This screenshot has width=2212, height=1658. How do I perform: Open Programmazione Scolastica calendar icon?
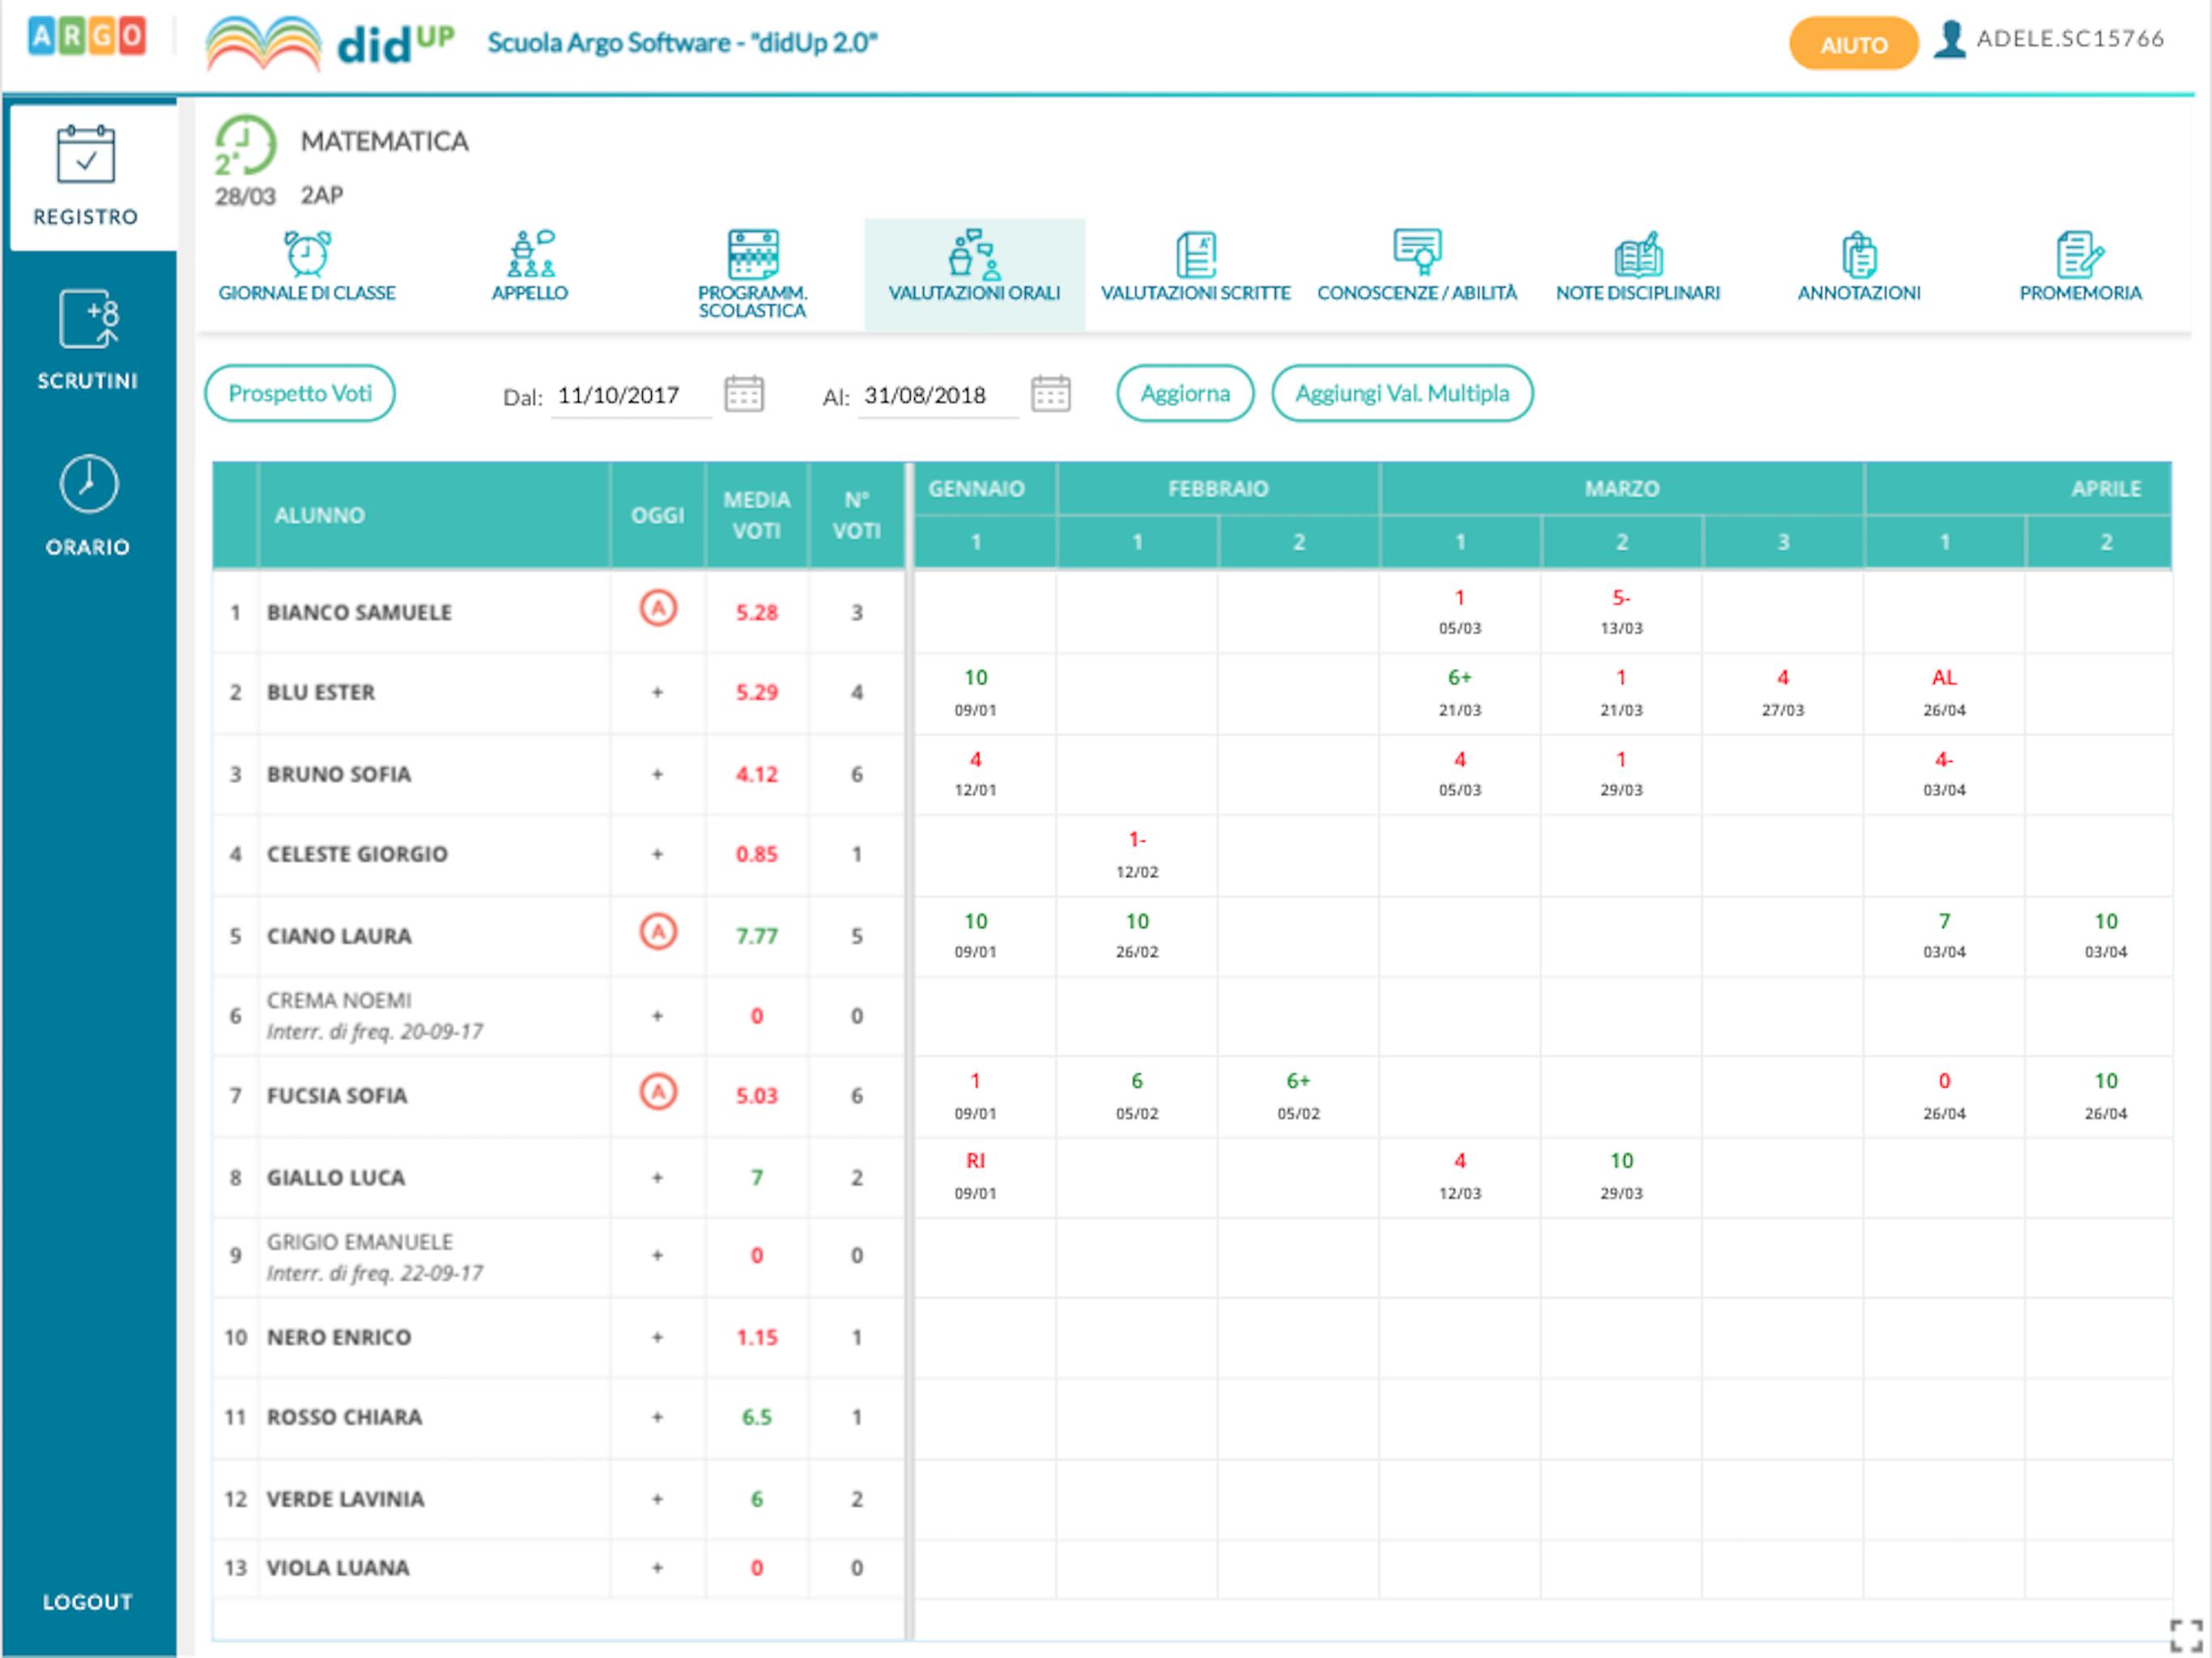pyautogui.click(x=753, y=254)
